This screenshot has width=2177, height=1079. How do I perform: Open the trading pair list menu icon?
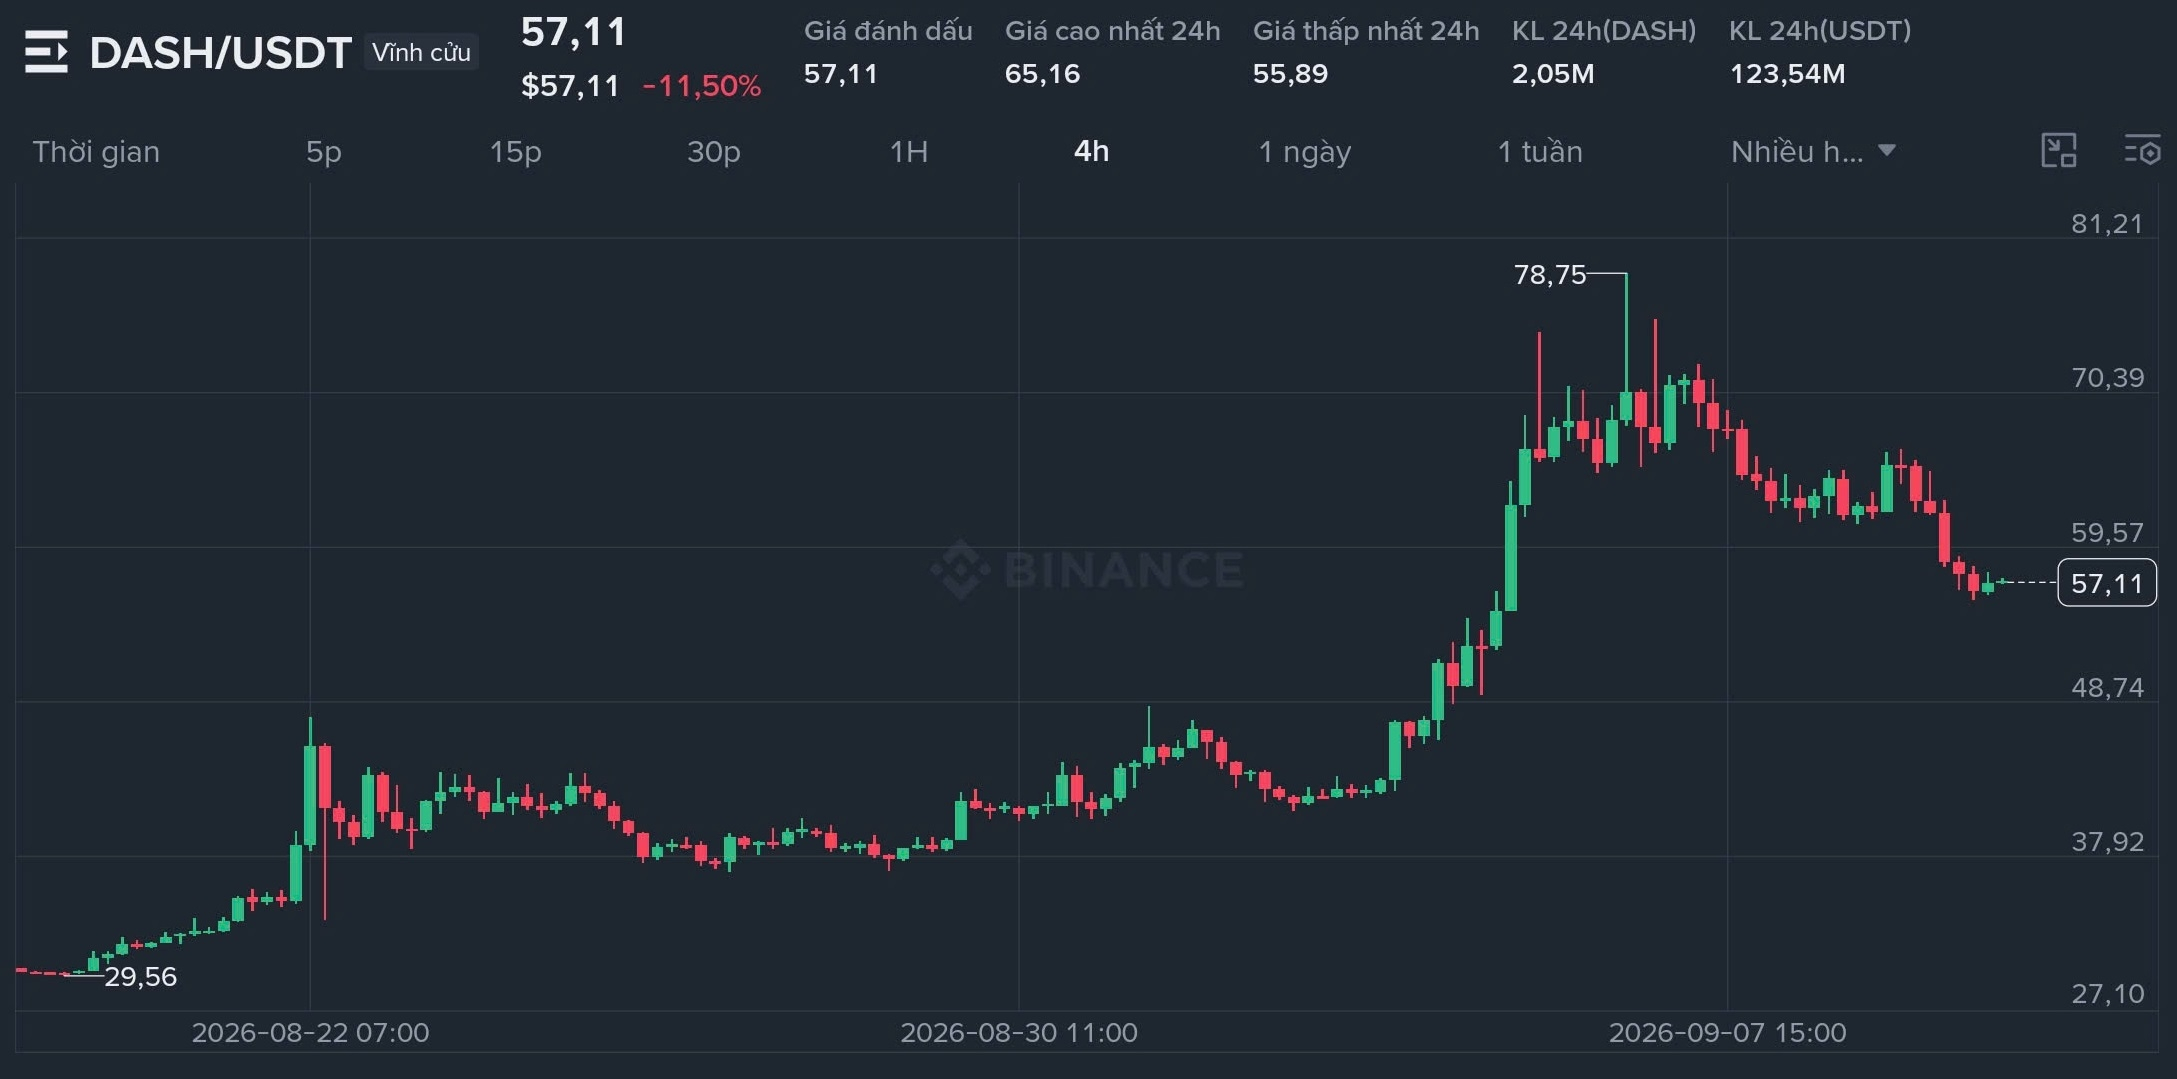[x=46, y=52]
